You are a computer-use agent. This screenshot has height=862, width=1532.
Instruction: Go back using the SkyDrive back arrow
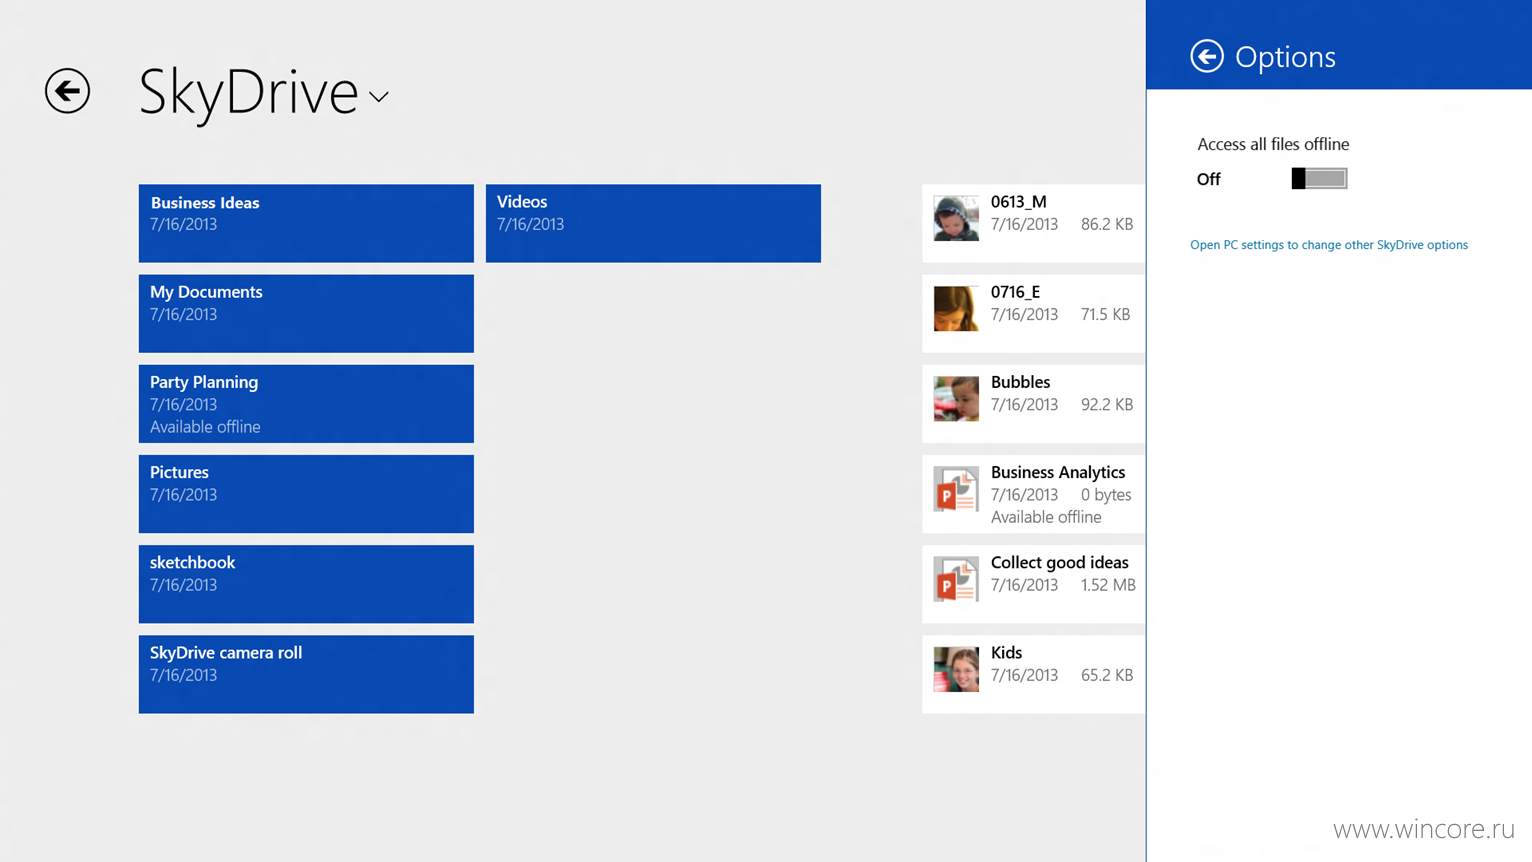[x=67, y=91]
